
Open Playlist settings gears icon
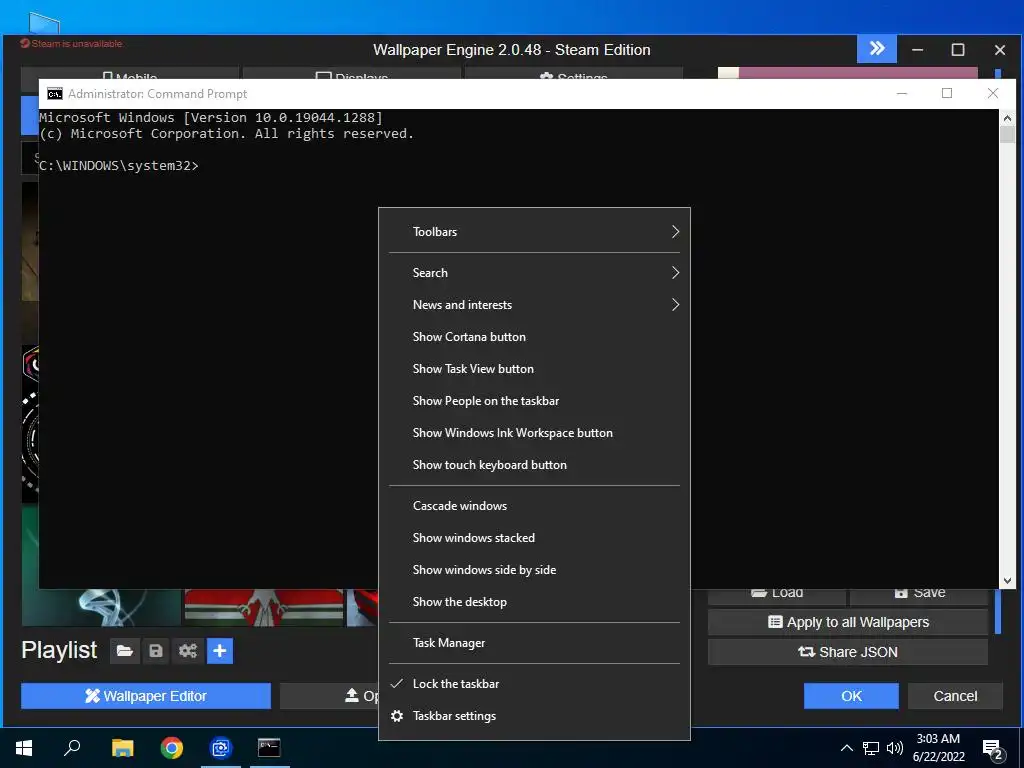(x=187, y=651)
